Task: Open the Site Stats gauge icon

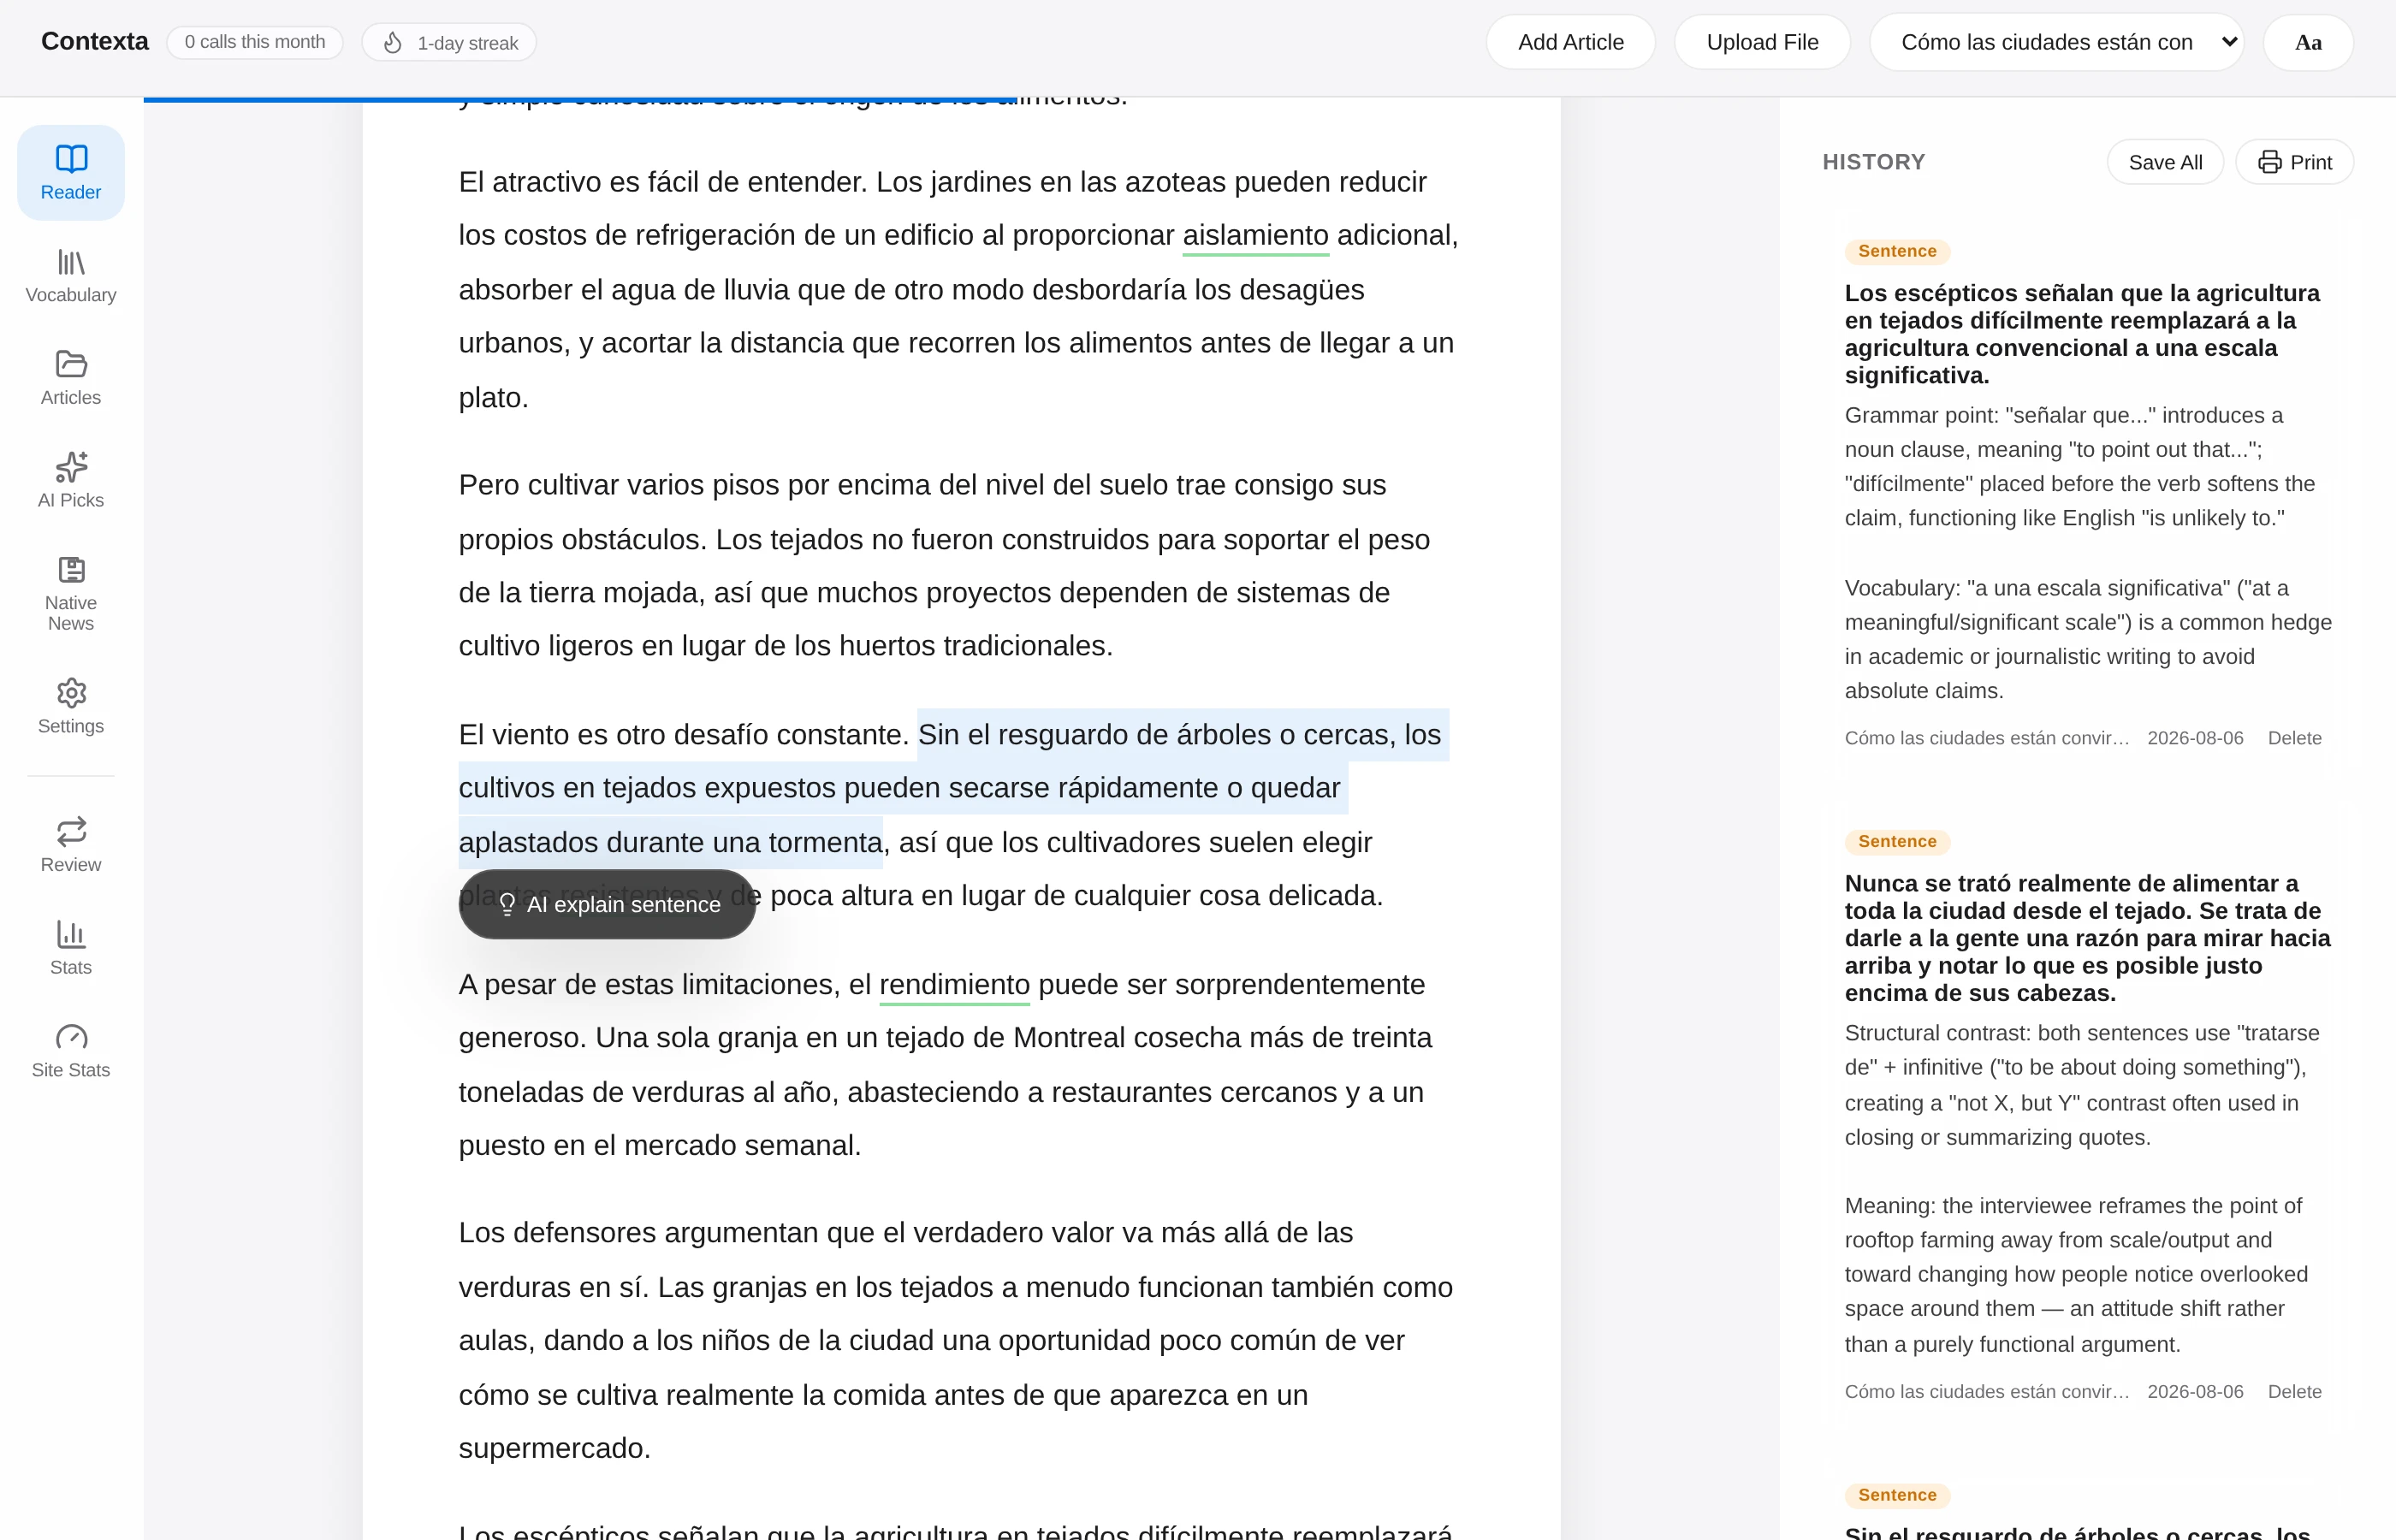Action: pyautogui.click(x=71, y=1037)
